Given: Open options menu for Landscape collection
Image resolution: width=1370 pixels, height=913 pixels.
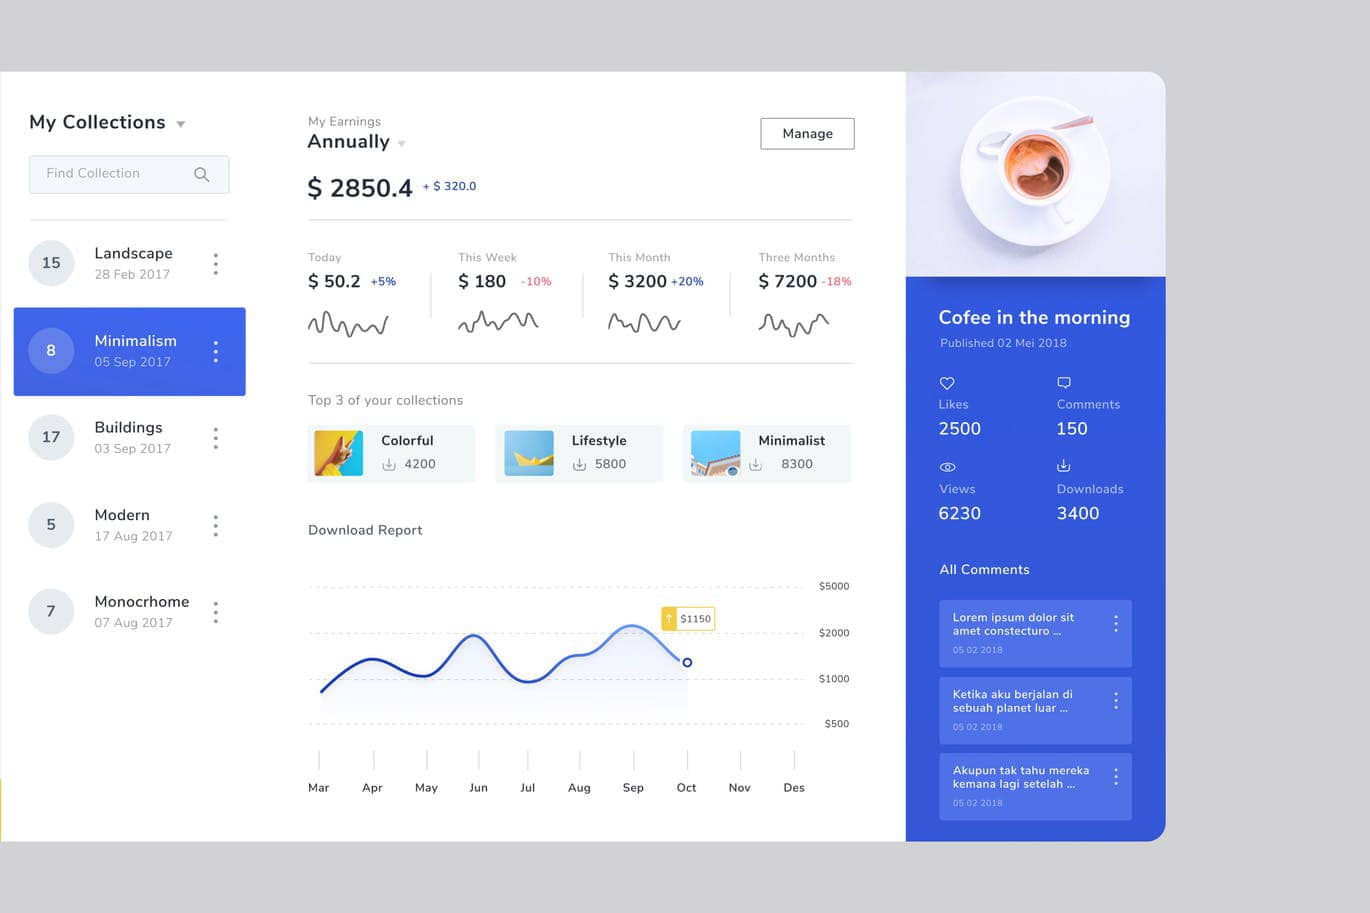Looking at the screenshot, I should point(215,264).
